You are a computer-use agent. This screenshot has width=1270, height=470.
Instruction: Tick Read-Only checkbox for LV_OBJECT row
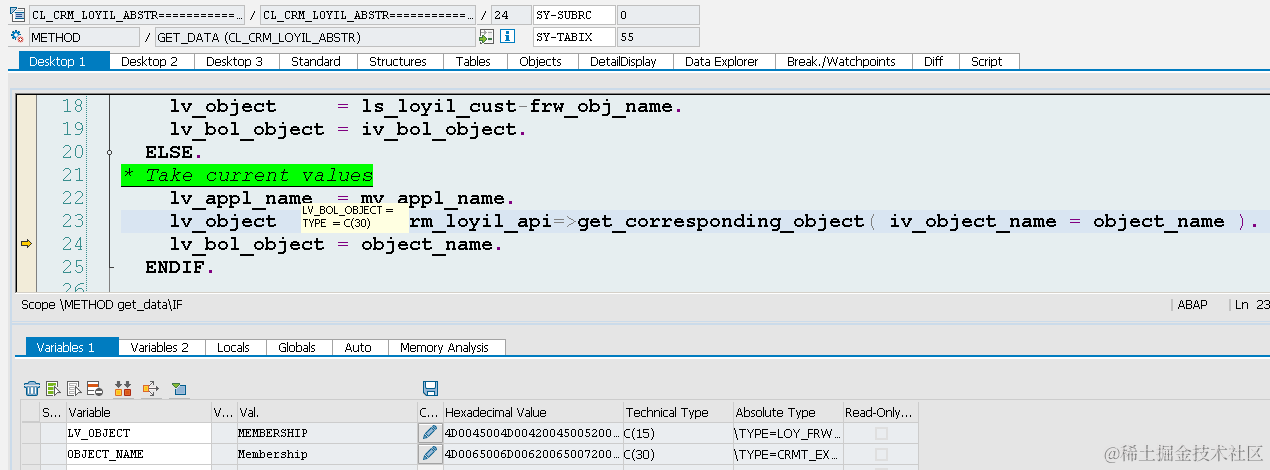pyautogui.click(x=881, y=433)
